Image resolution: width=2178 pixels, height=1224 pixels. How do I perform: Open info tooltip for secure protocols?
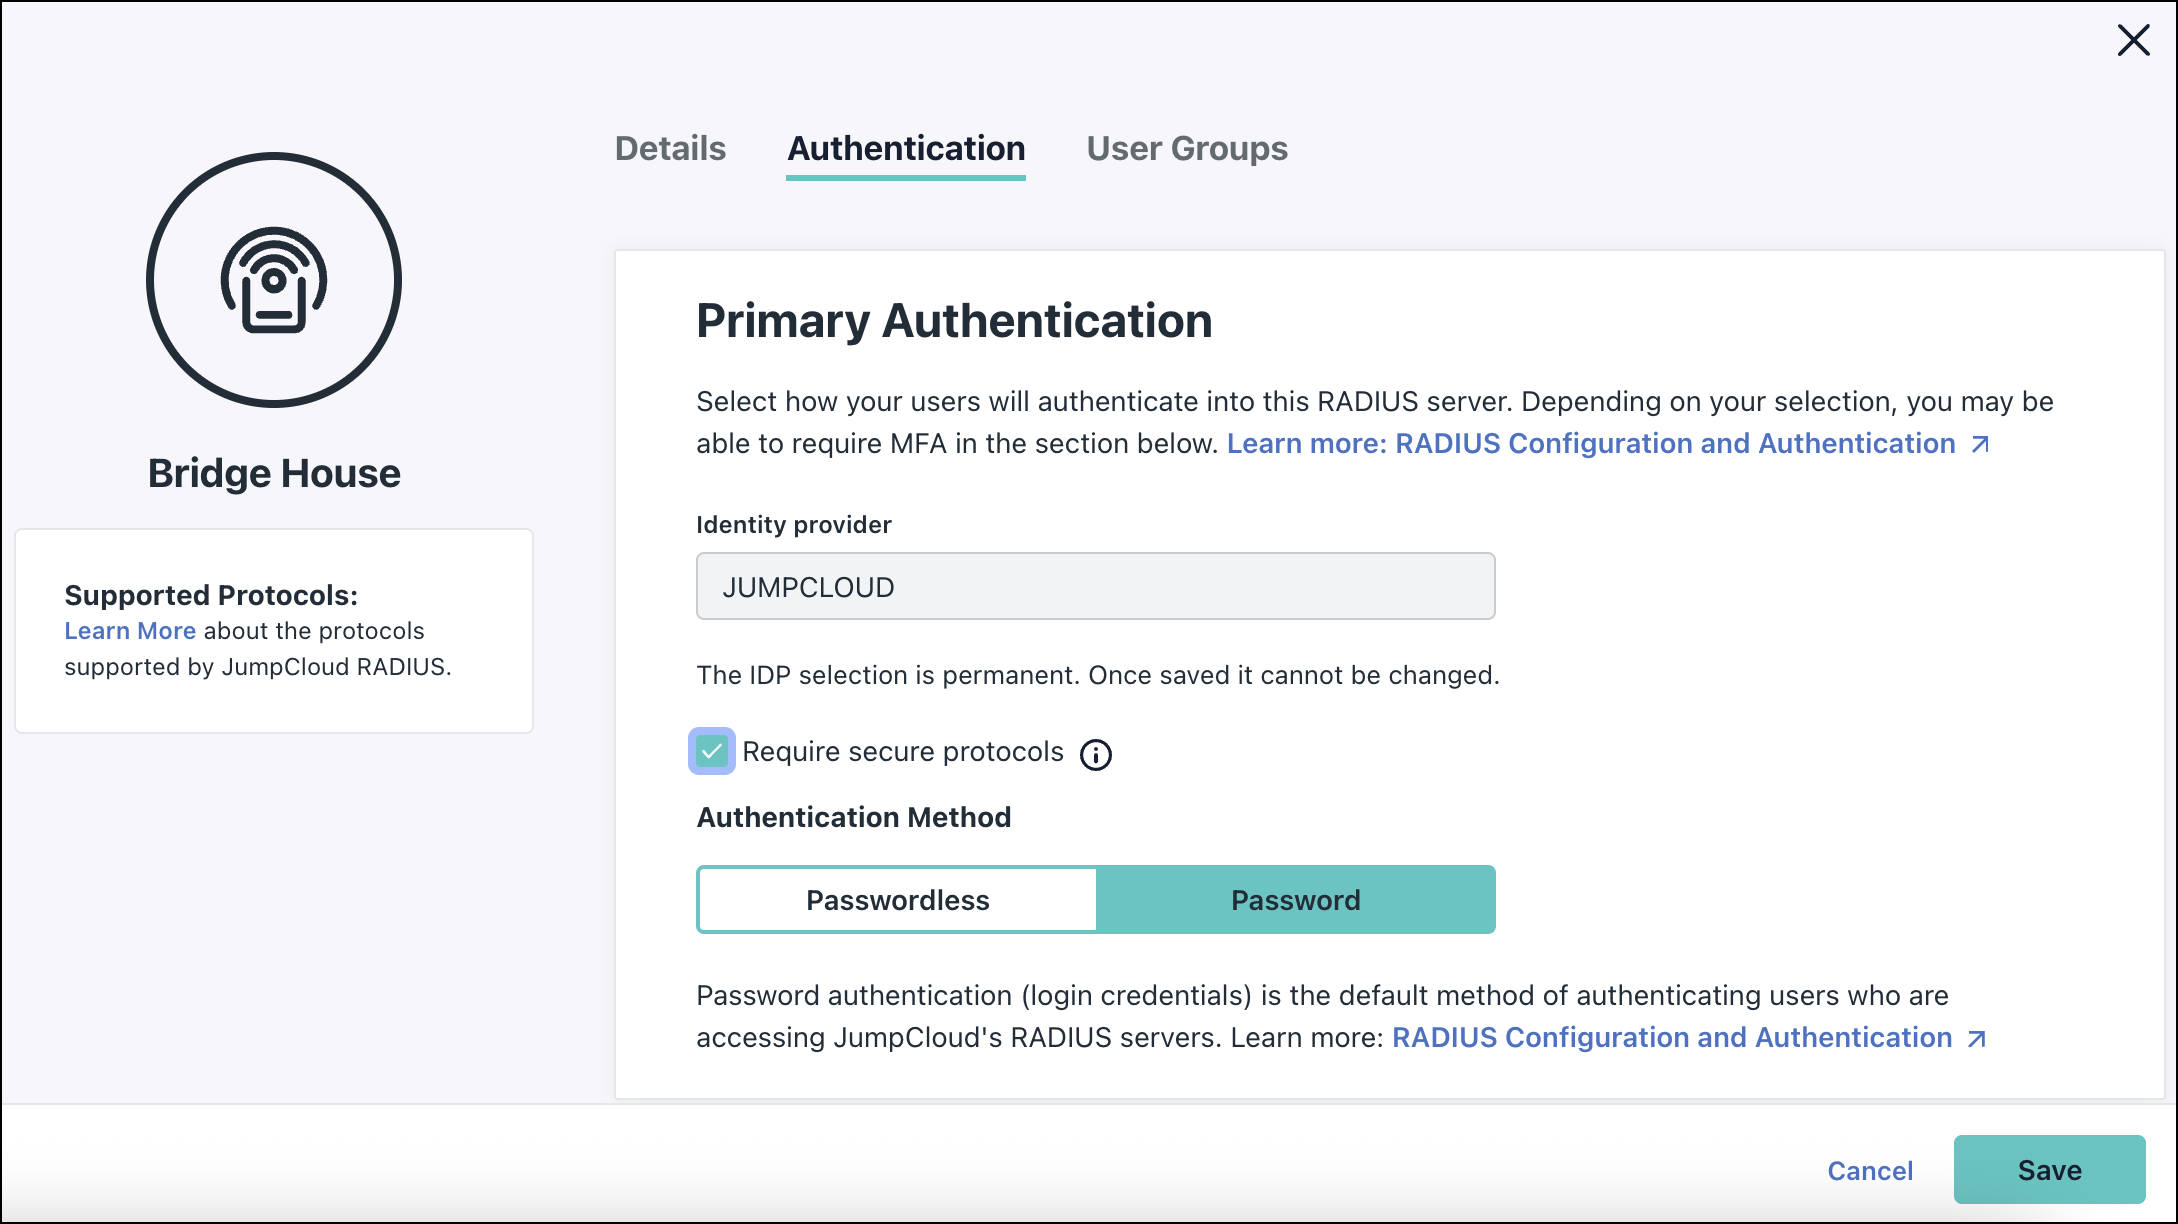coord(1096,754)
